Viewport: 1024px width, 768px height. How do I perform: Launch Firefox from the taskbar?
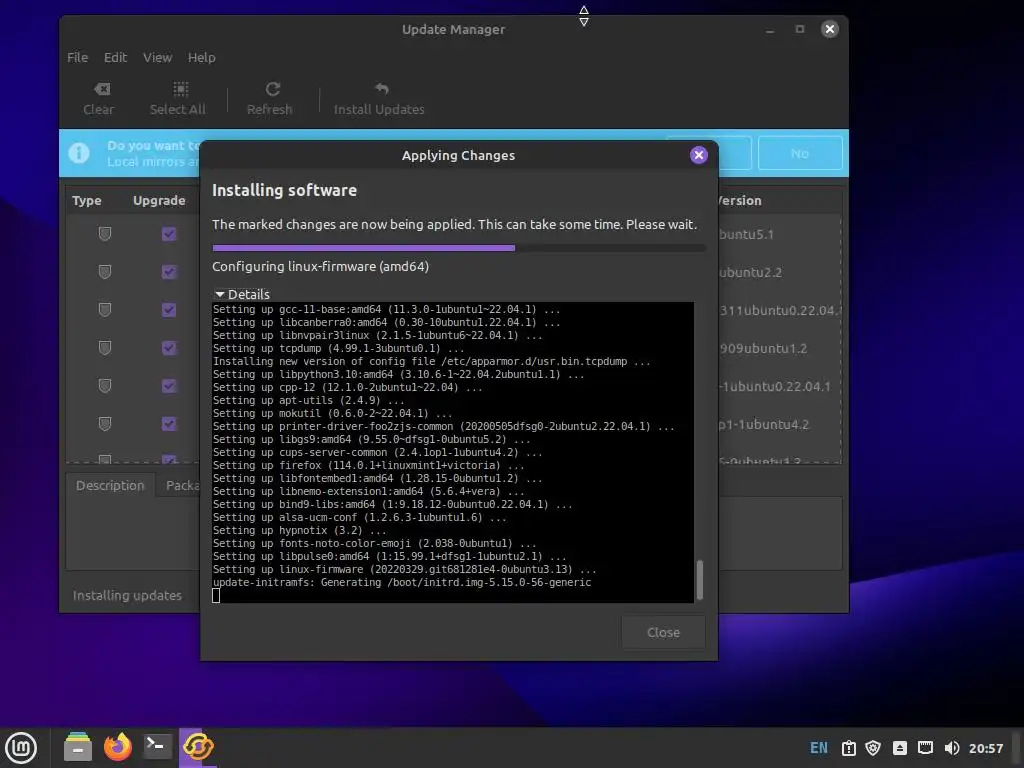(x=118, y=746)
